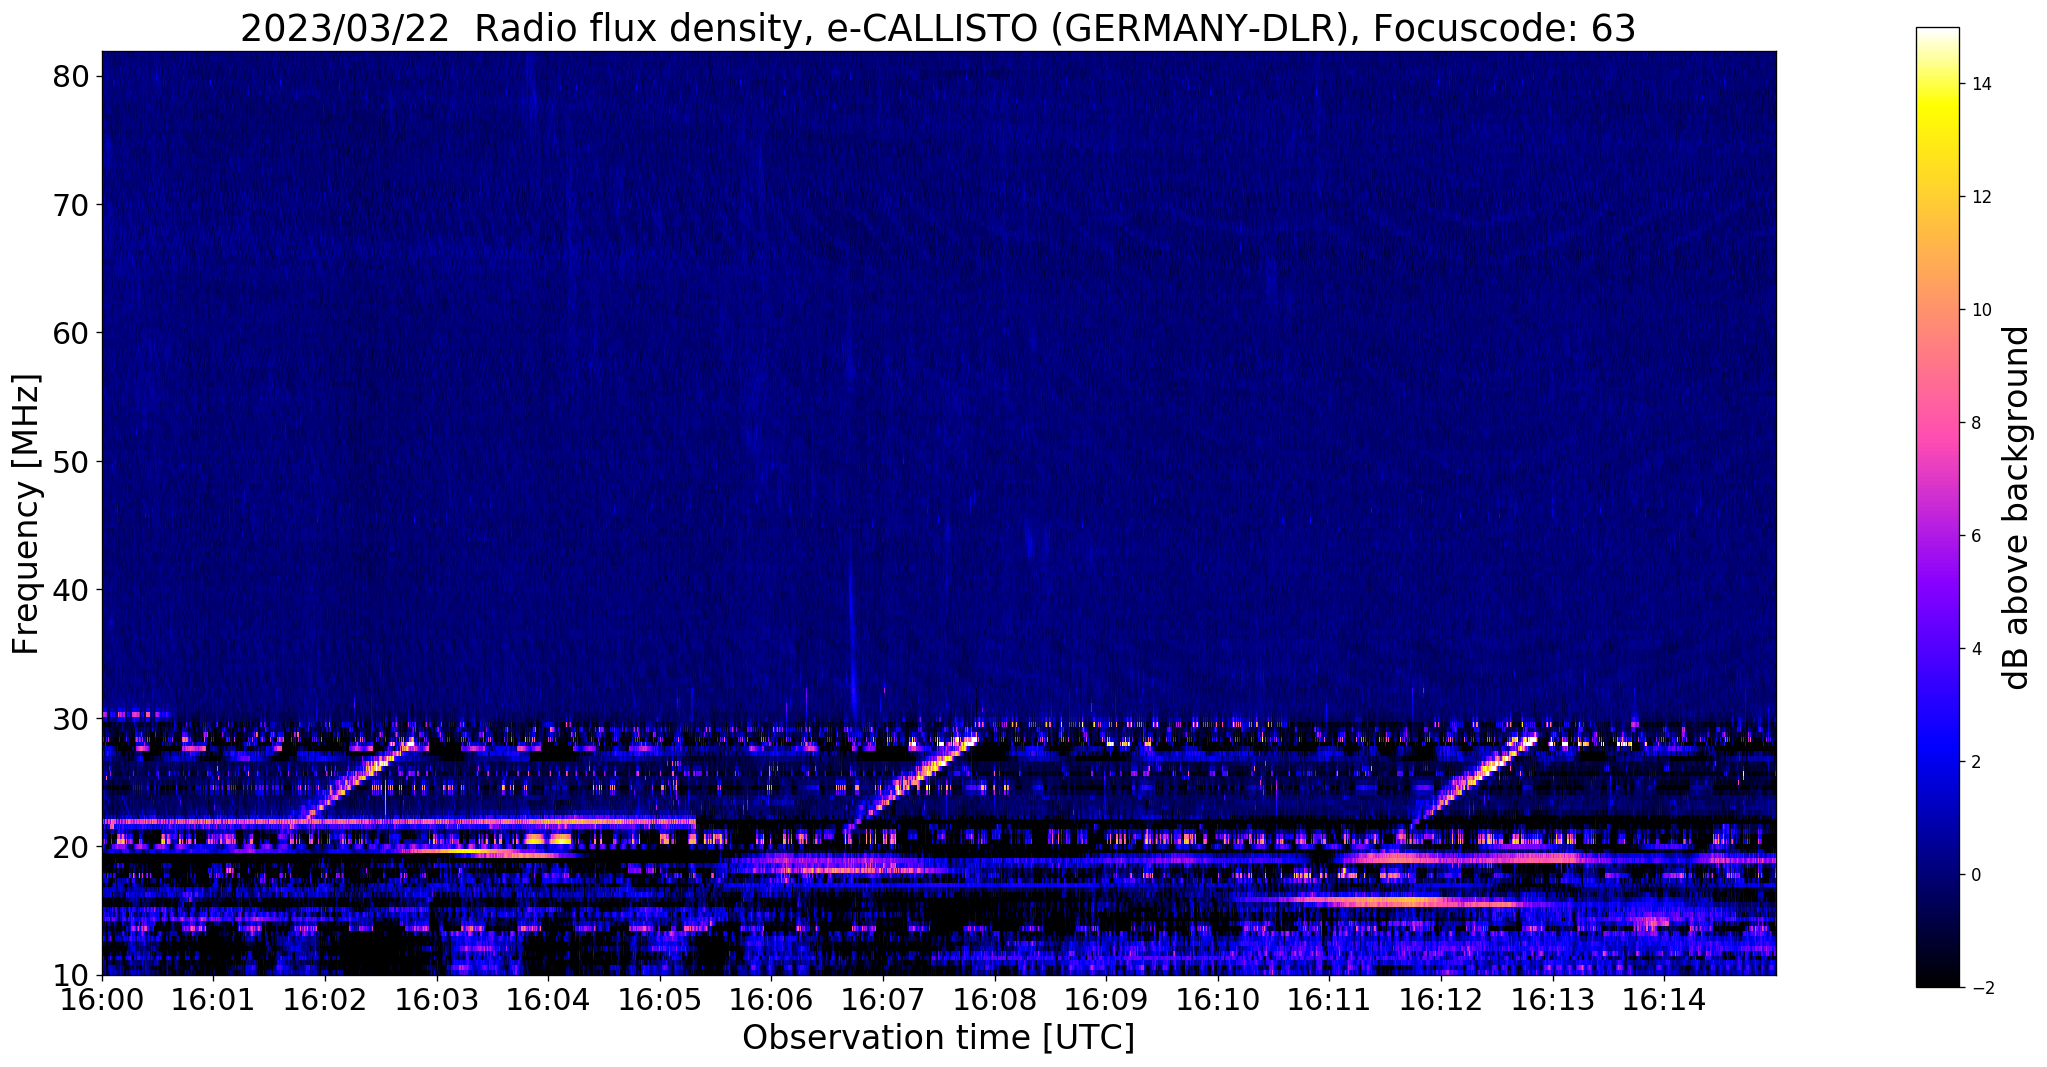Click the 60 frequency tick label
Viewport: 2047px width, 1067px height.
[71, 333]
